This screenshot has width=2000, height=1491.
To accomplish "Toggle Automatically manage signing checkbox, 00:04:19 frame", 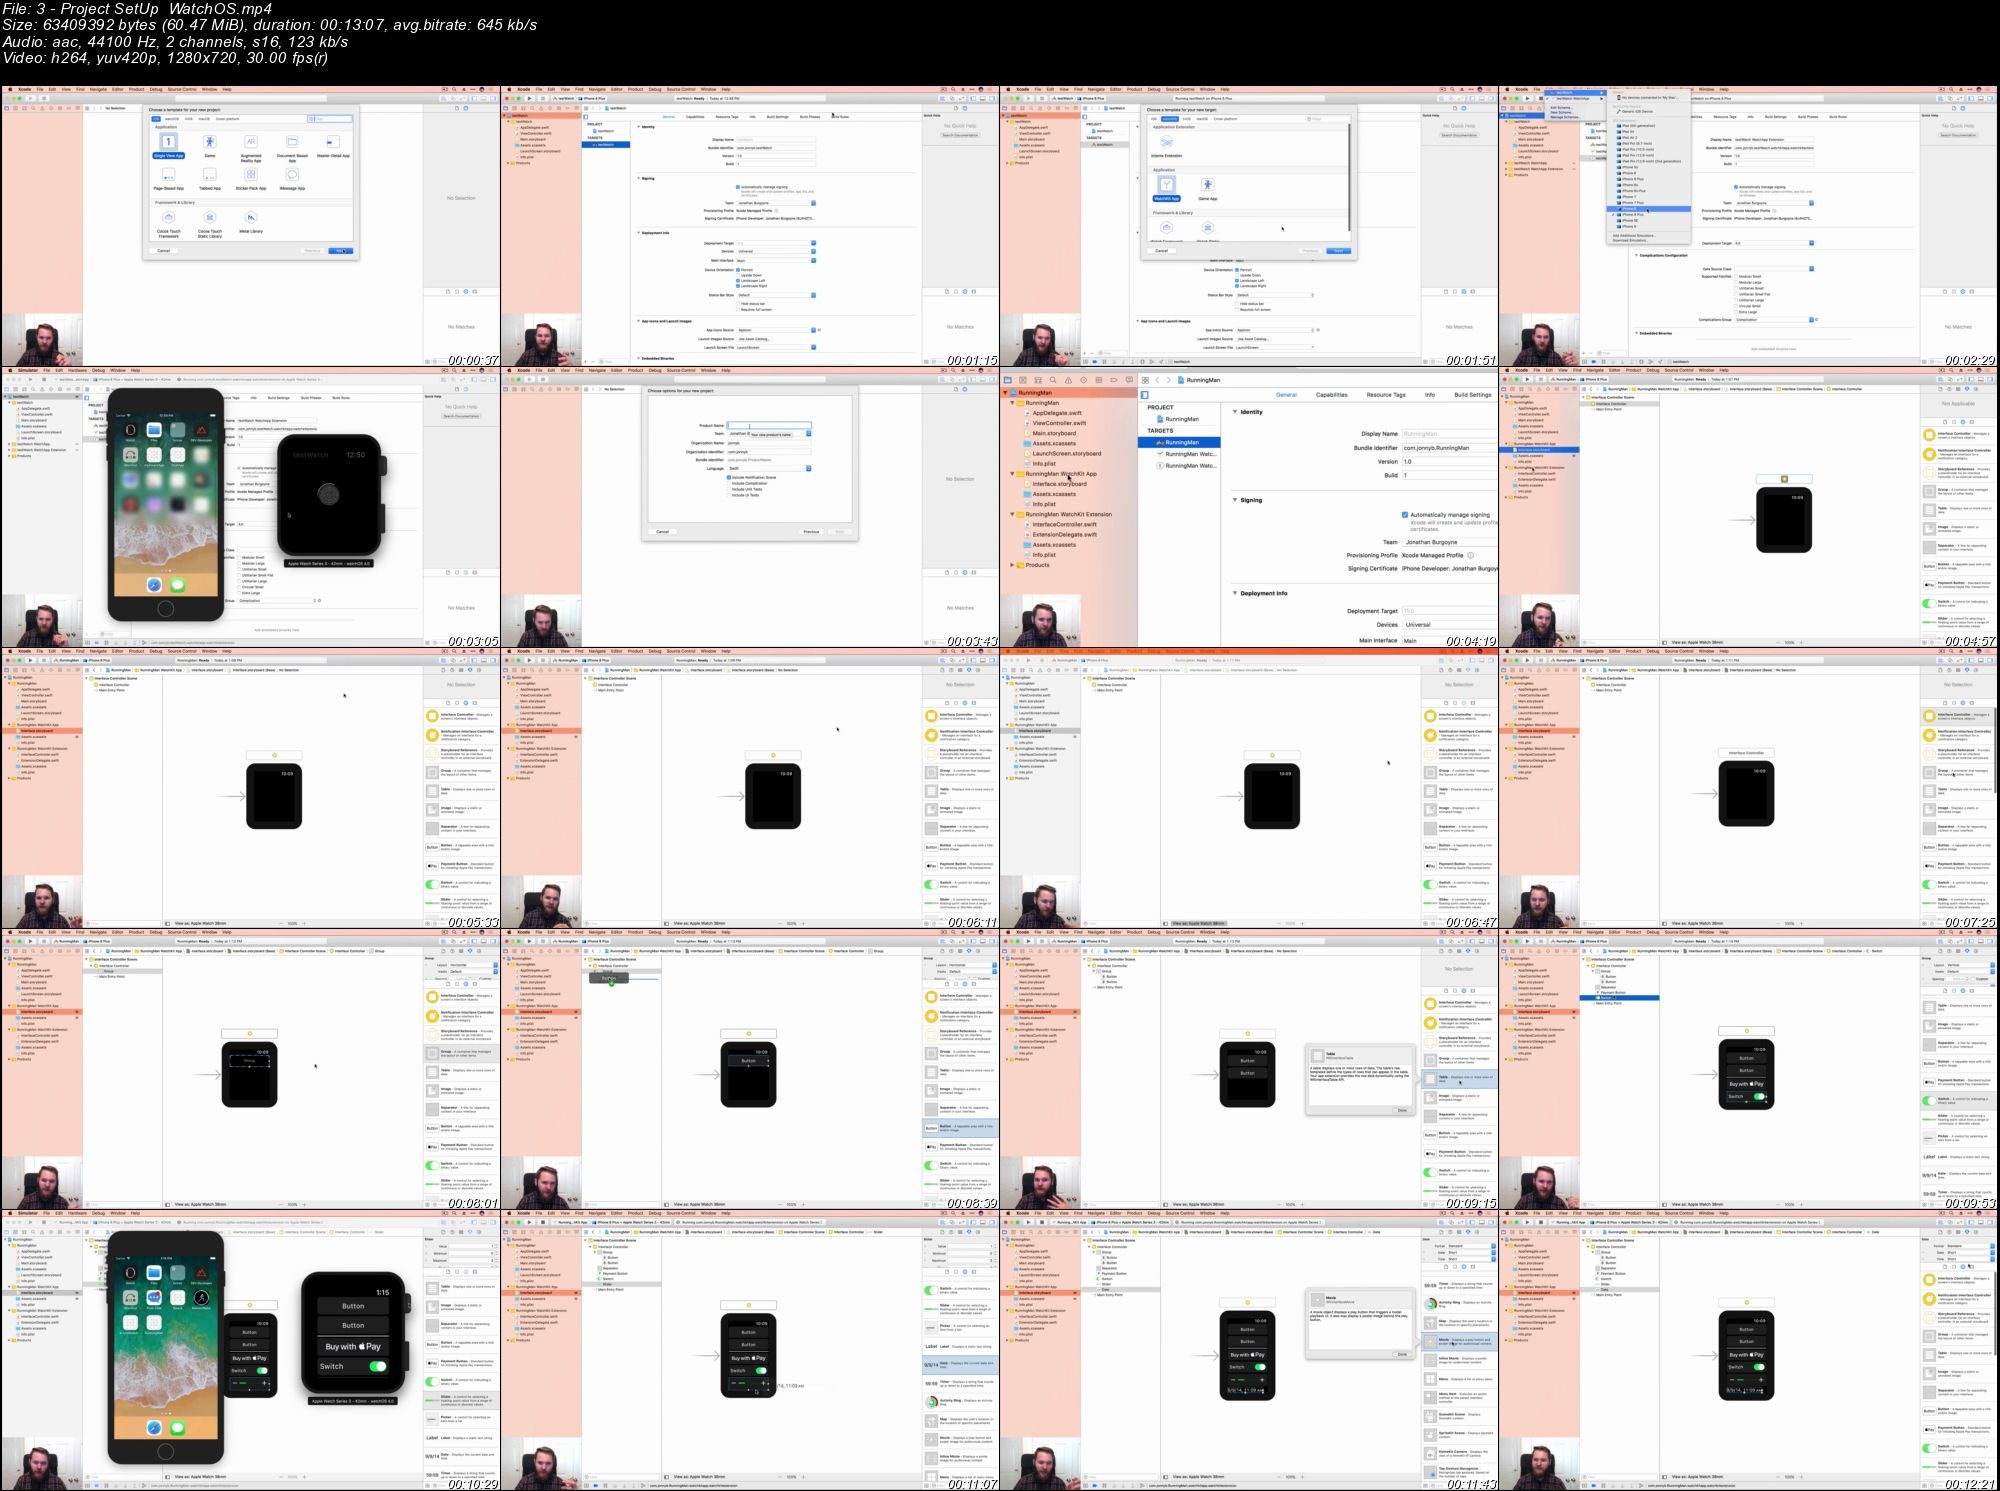I will 1405,515.
